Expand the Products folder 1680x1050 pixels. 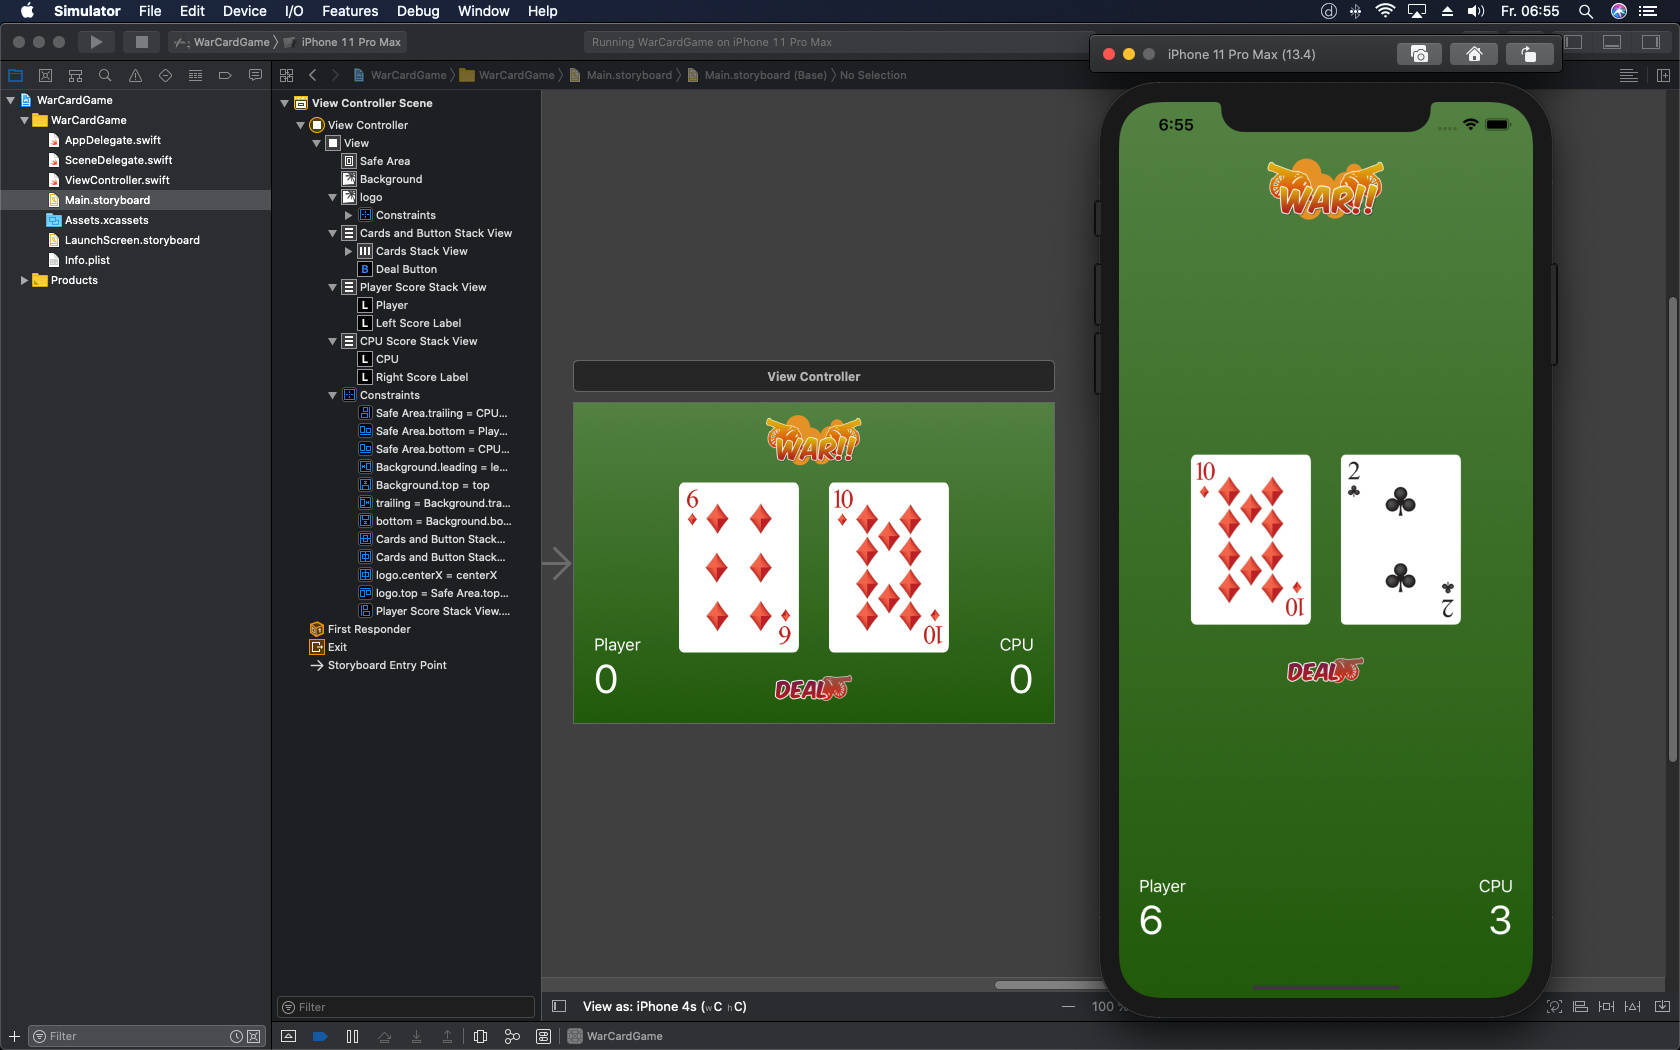(24, 280)
